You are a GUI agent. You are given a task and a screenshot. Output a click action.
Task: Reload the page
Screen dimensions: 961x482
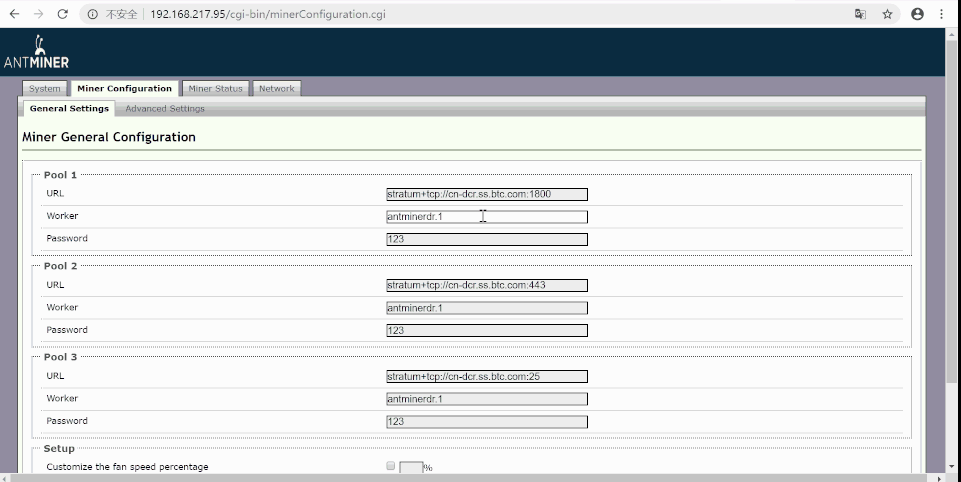(x=63, y=14)
